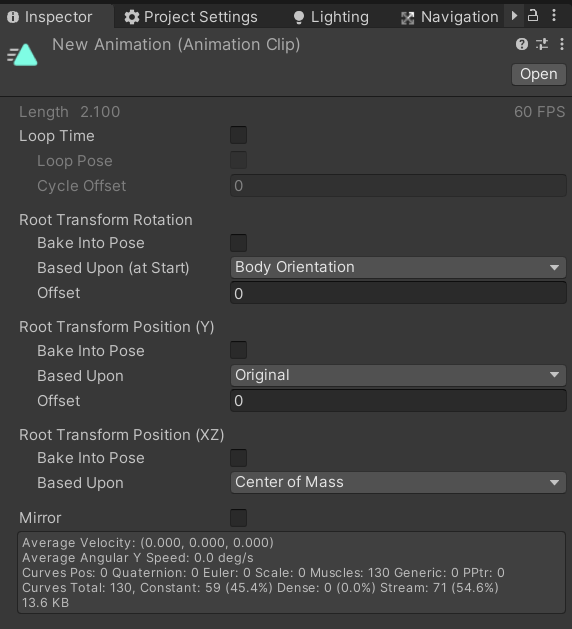Open the presets slider icon
Image resolution: width=572 pixels, height=629 pixels.
(x=542, y=44)
